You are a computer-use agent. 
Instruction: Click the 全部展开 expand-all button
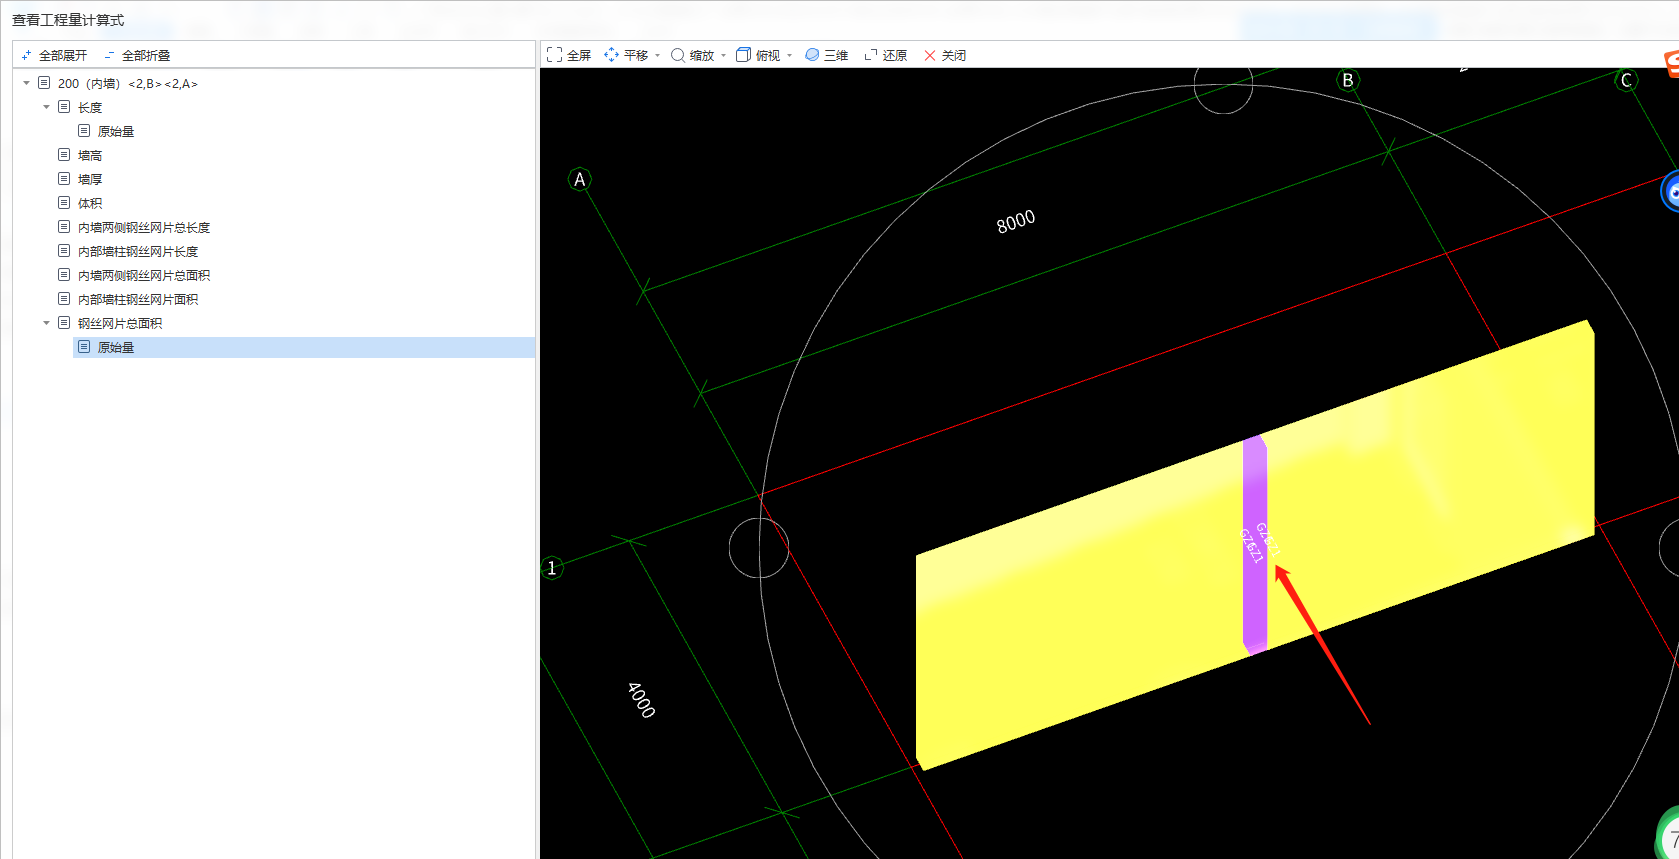54,55
